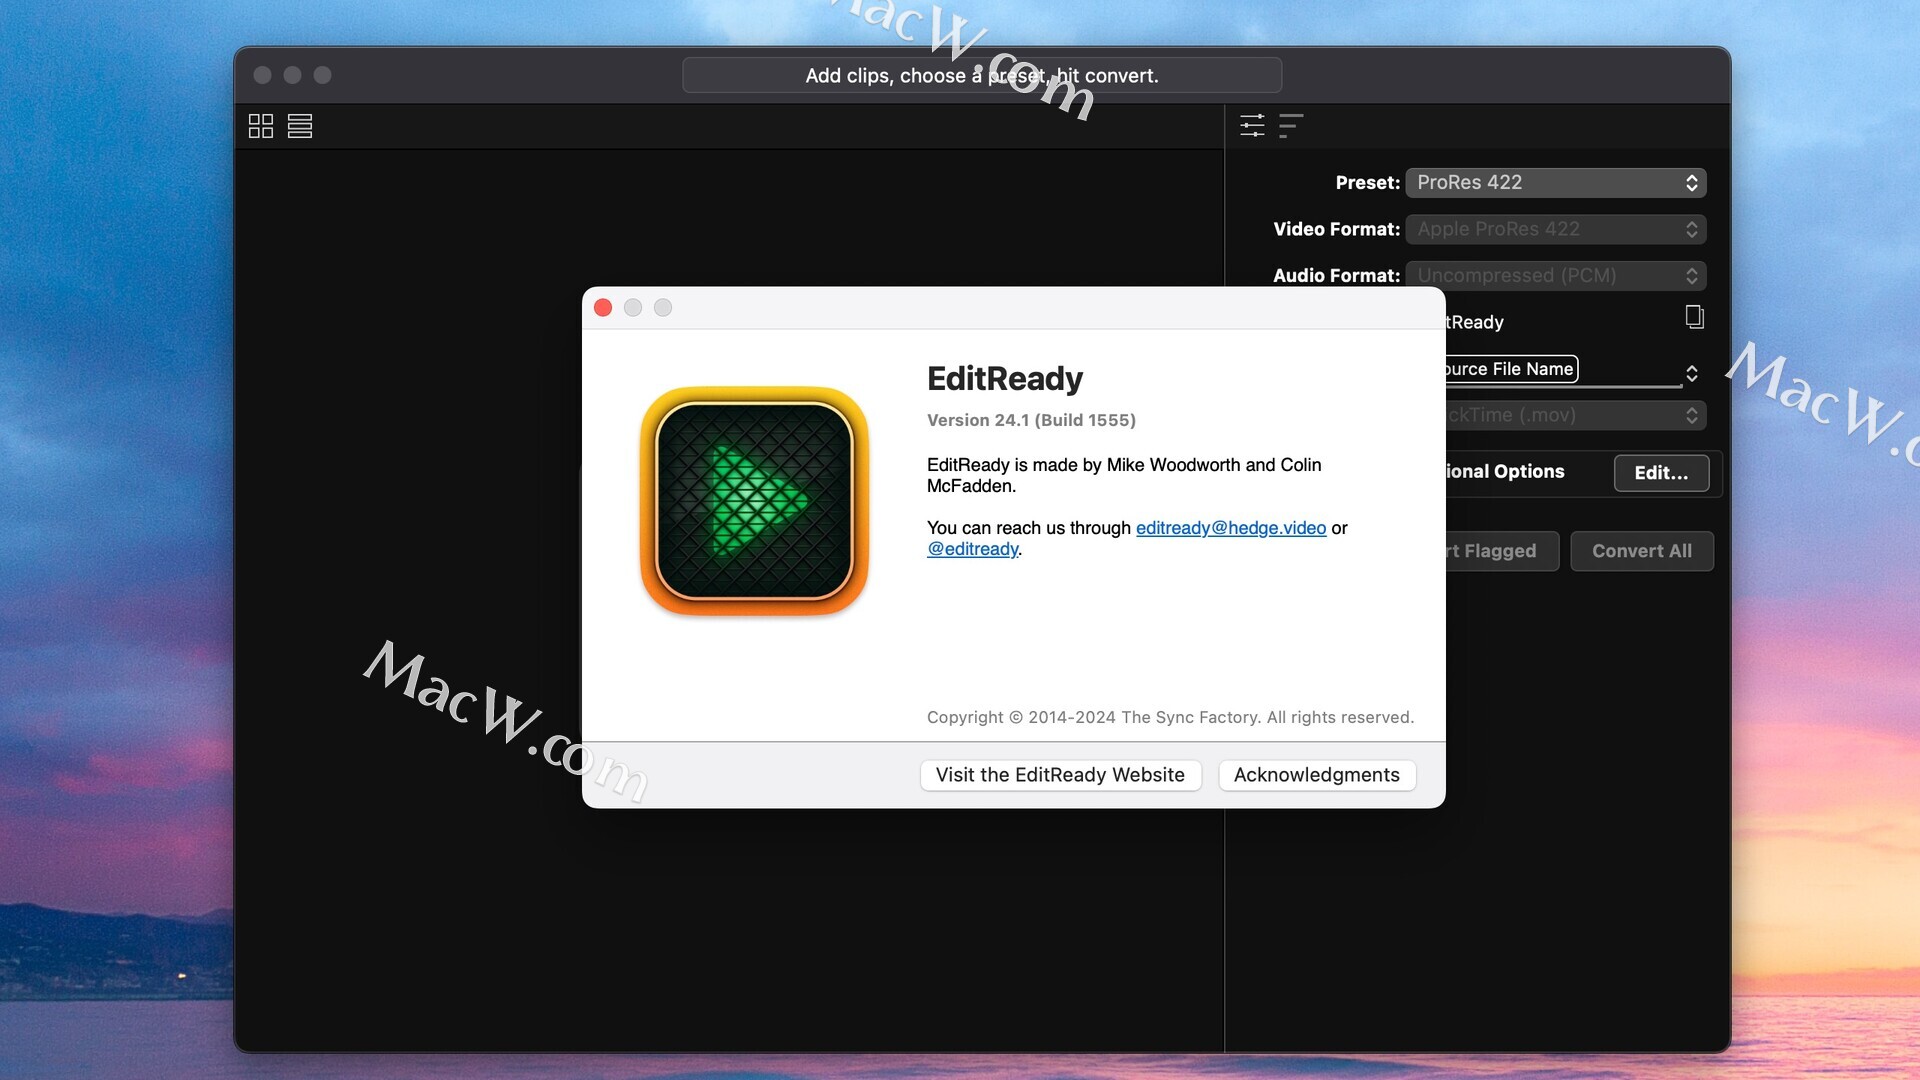Select the Source File Name token
1920x1080 pixels.
pyautogui.click(x=1511, y=369)
